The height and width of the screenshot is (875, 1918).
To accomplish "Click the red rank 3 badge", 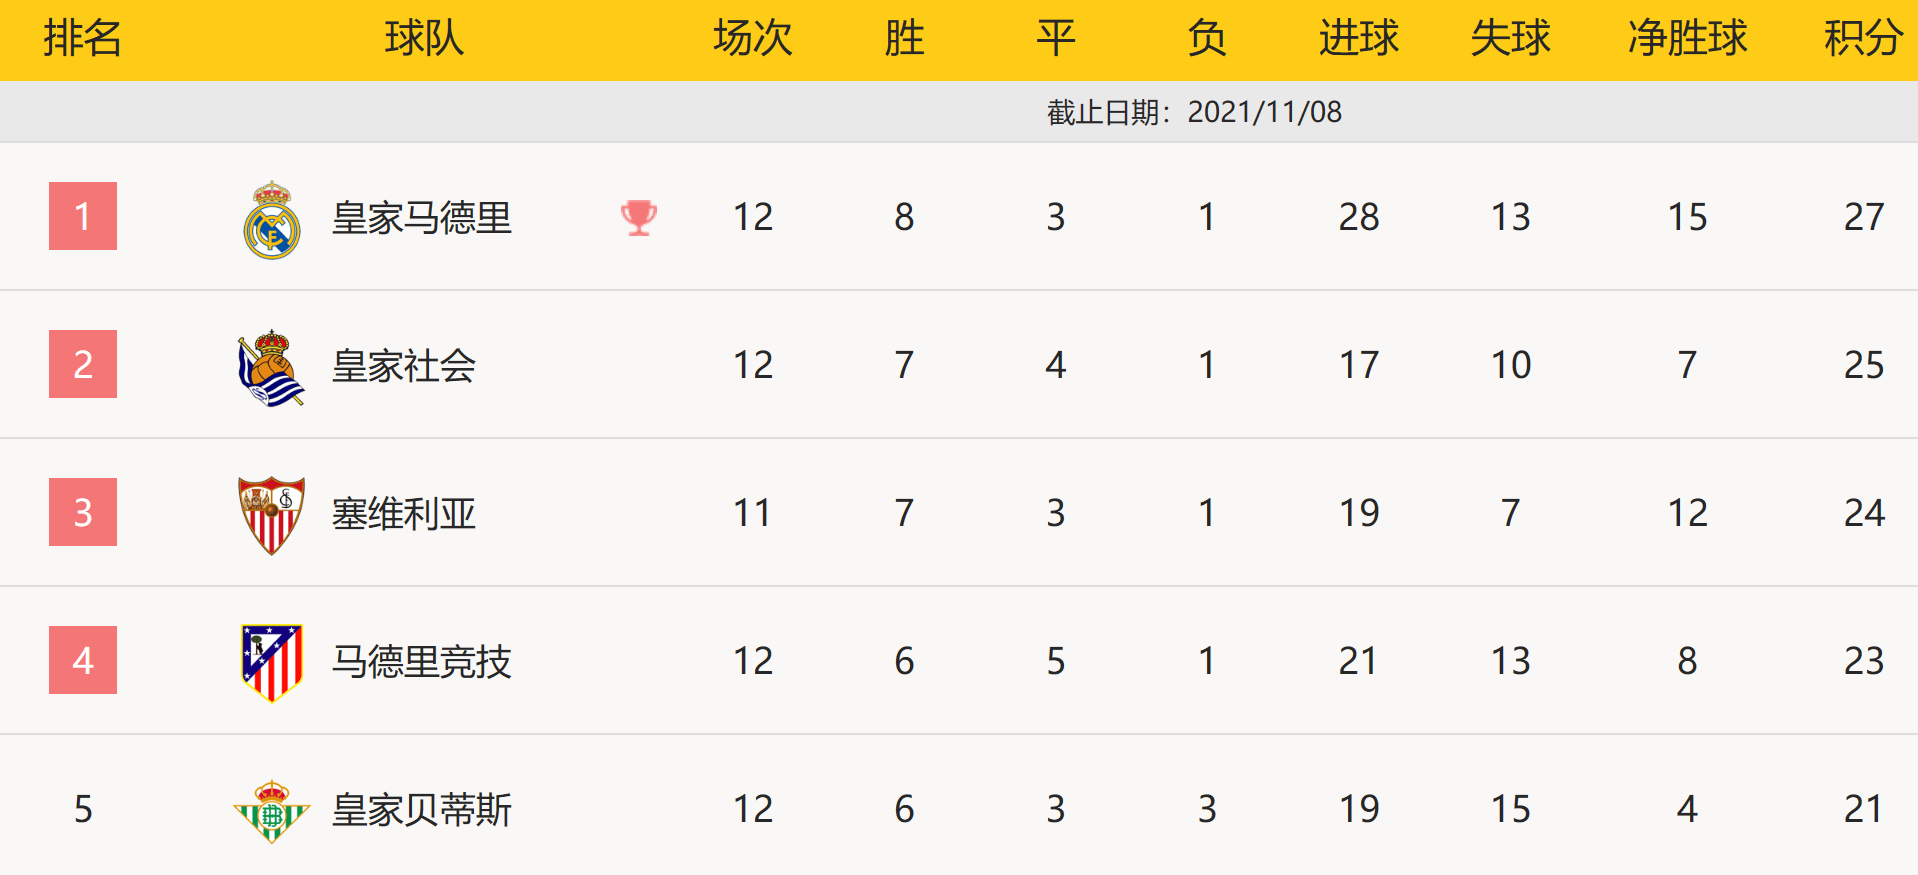I will pos(83,512).
